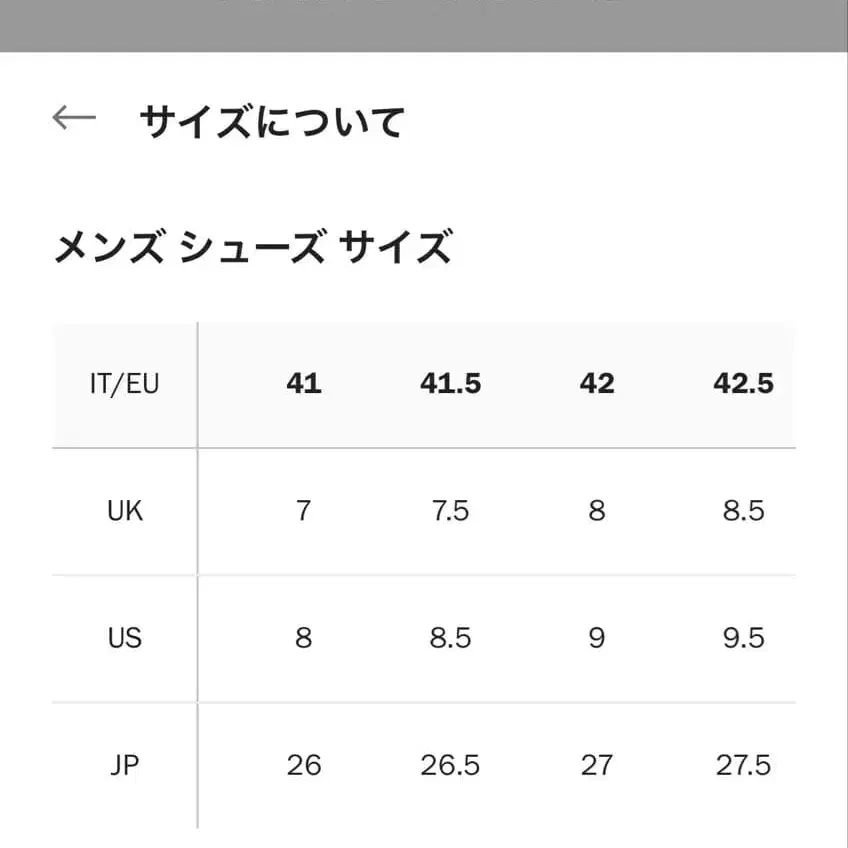Pick size 42 in the IT/EU row

[x=596, y=383]
